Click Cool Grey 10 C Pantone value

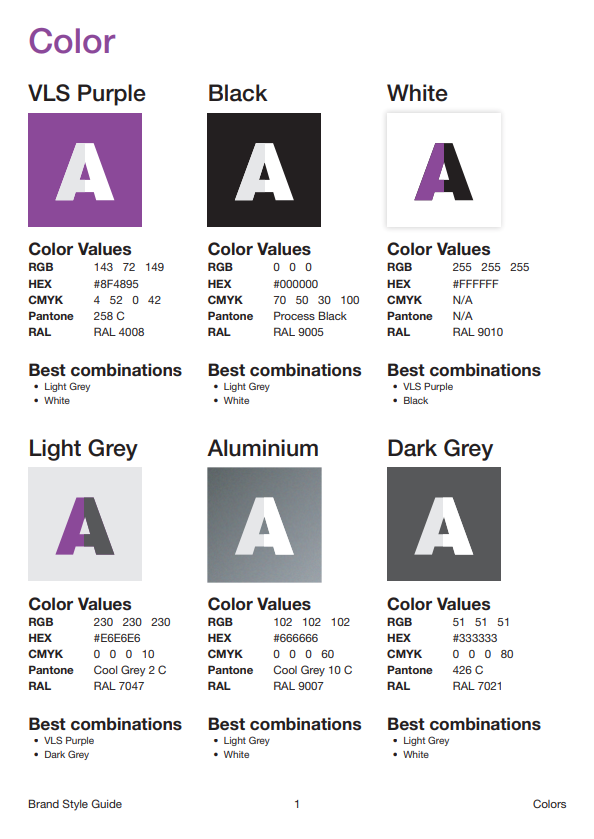coord(313,670)
